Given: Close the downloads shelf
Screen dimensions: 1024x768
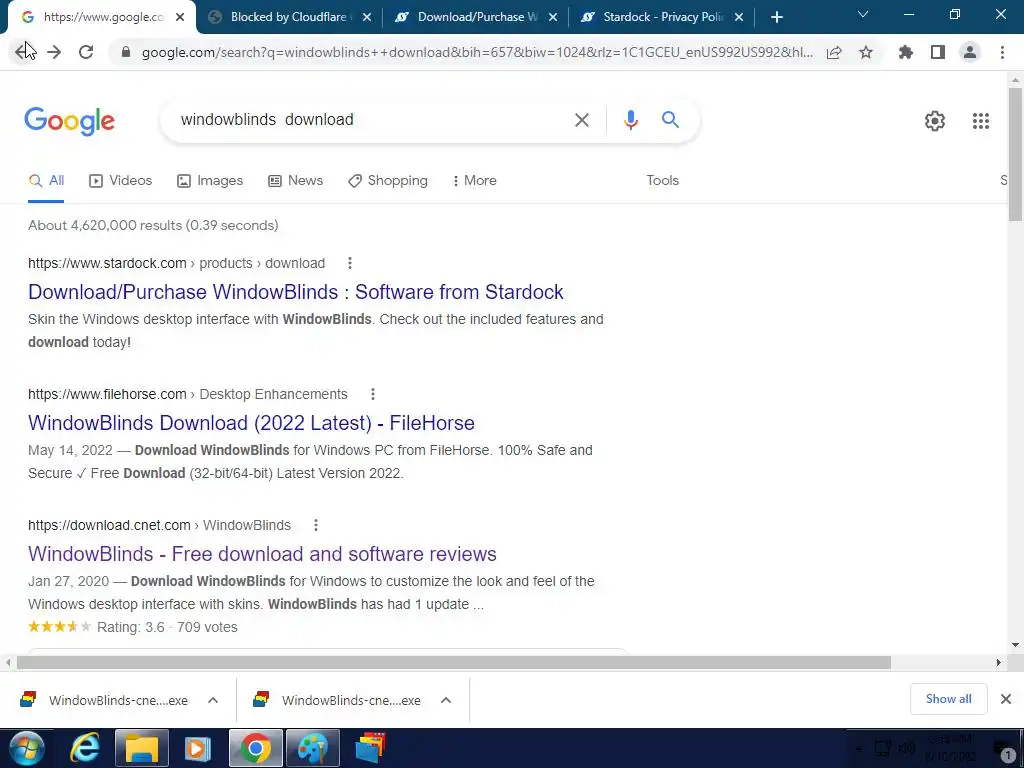Looking at the screenshot, I should [x=1006, y=699].
